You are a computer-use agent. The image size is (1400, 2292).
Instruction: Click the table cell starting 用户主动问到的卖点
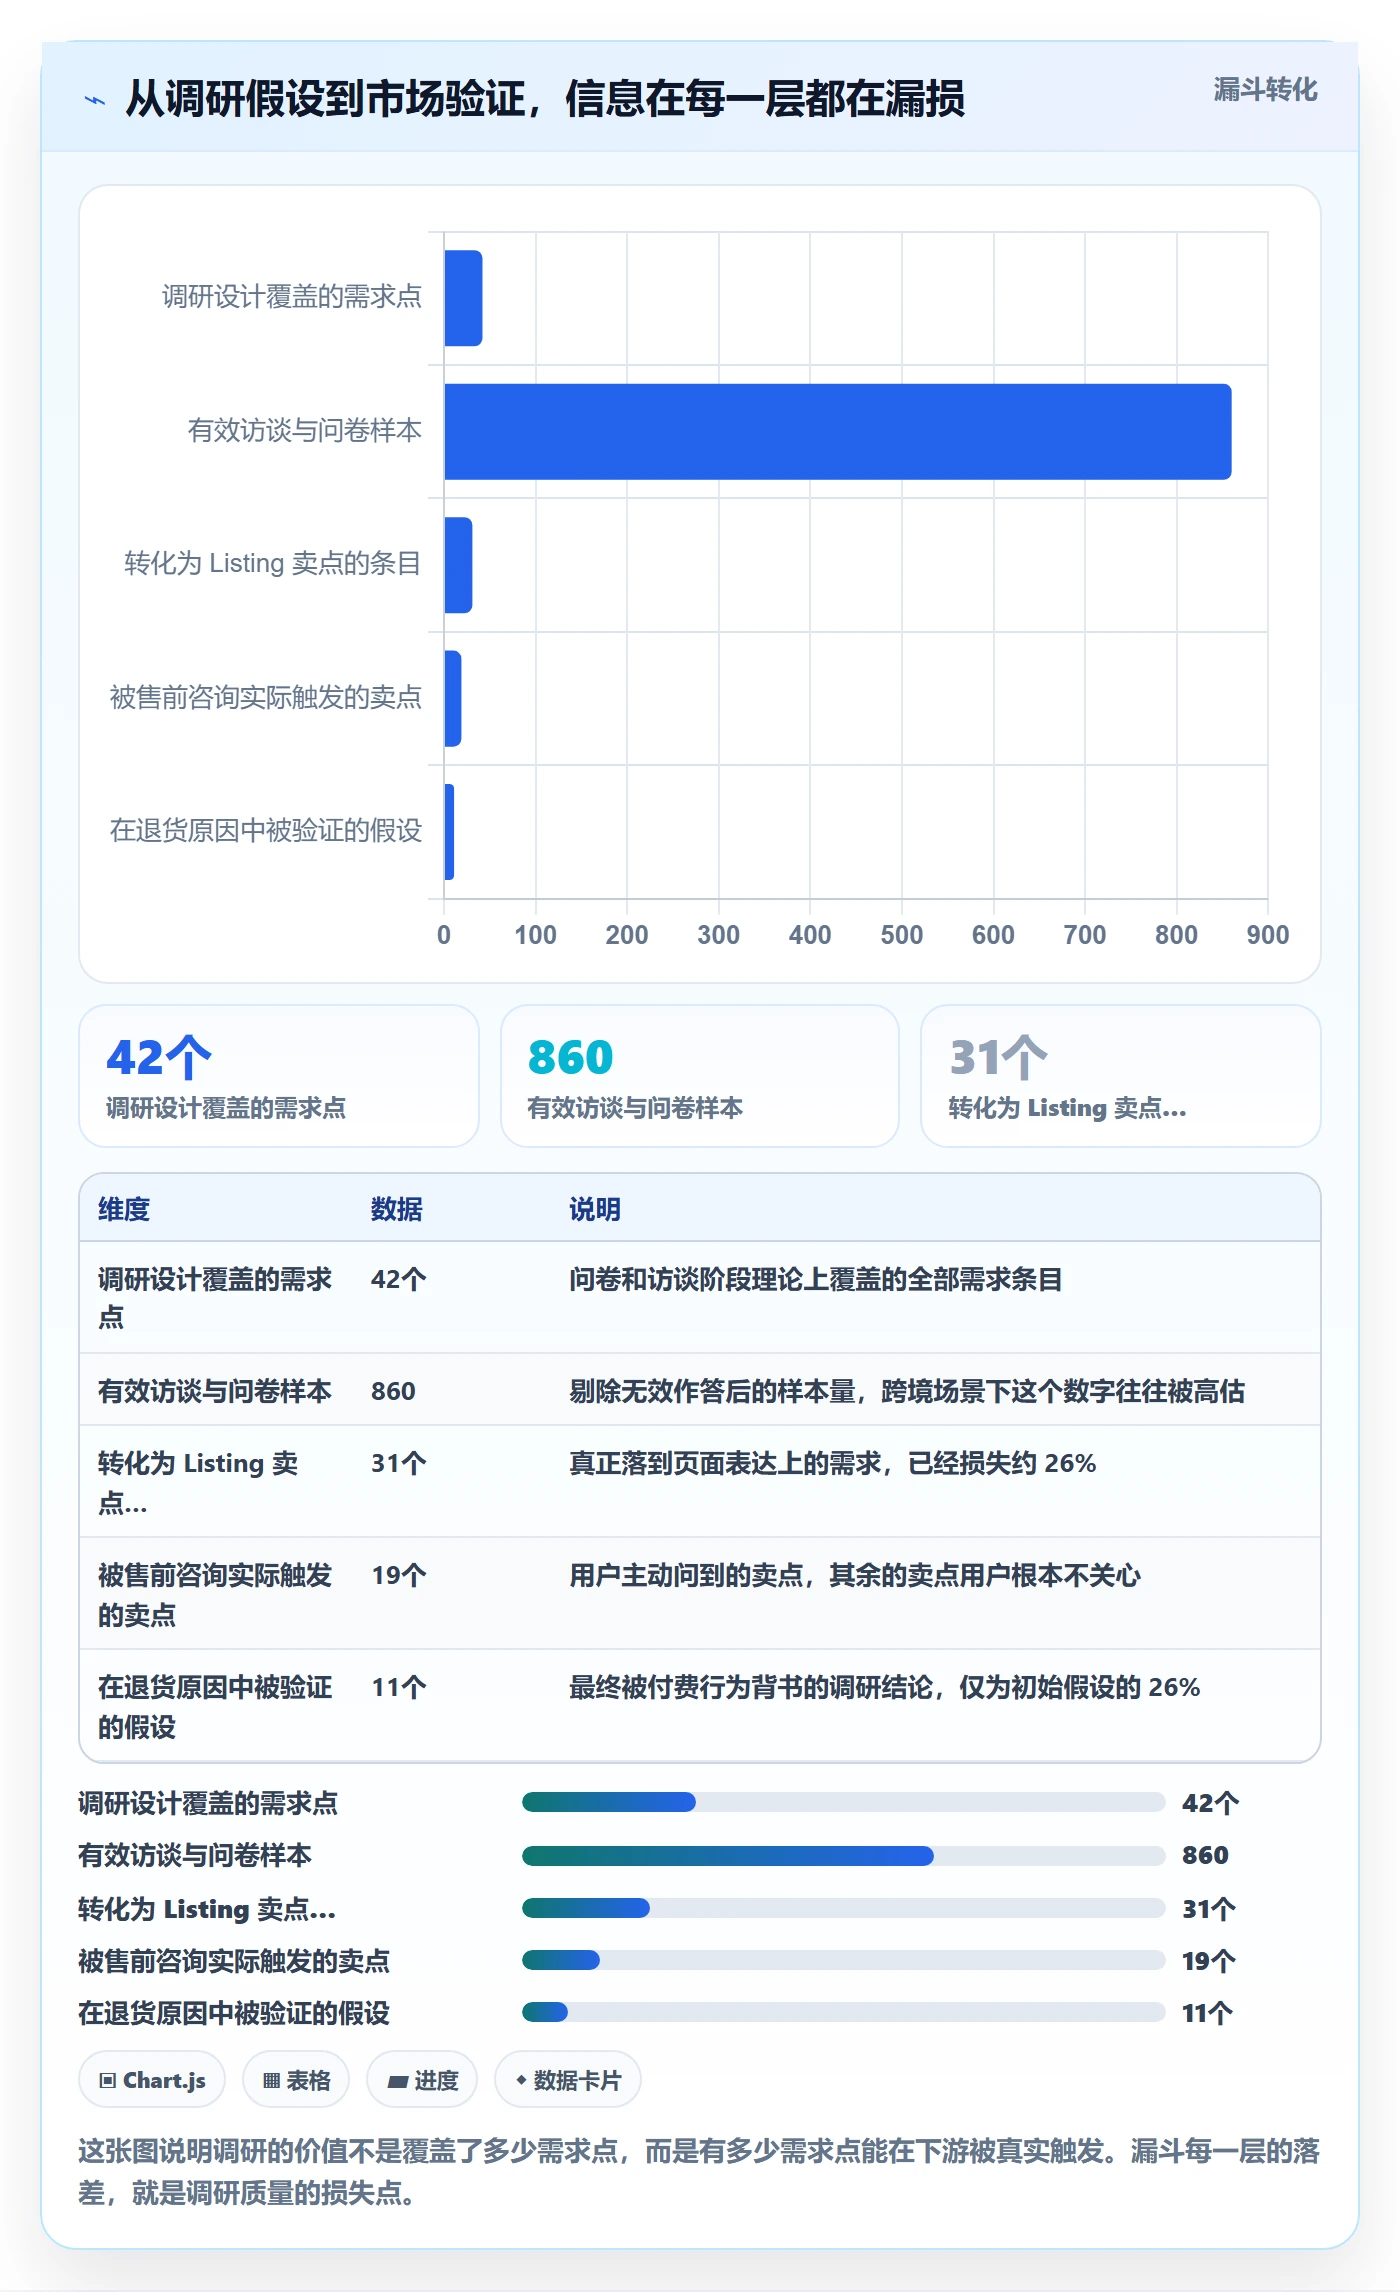click(x=855, y=1575)
